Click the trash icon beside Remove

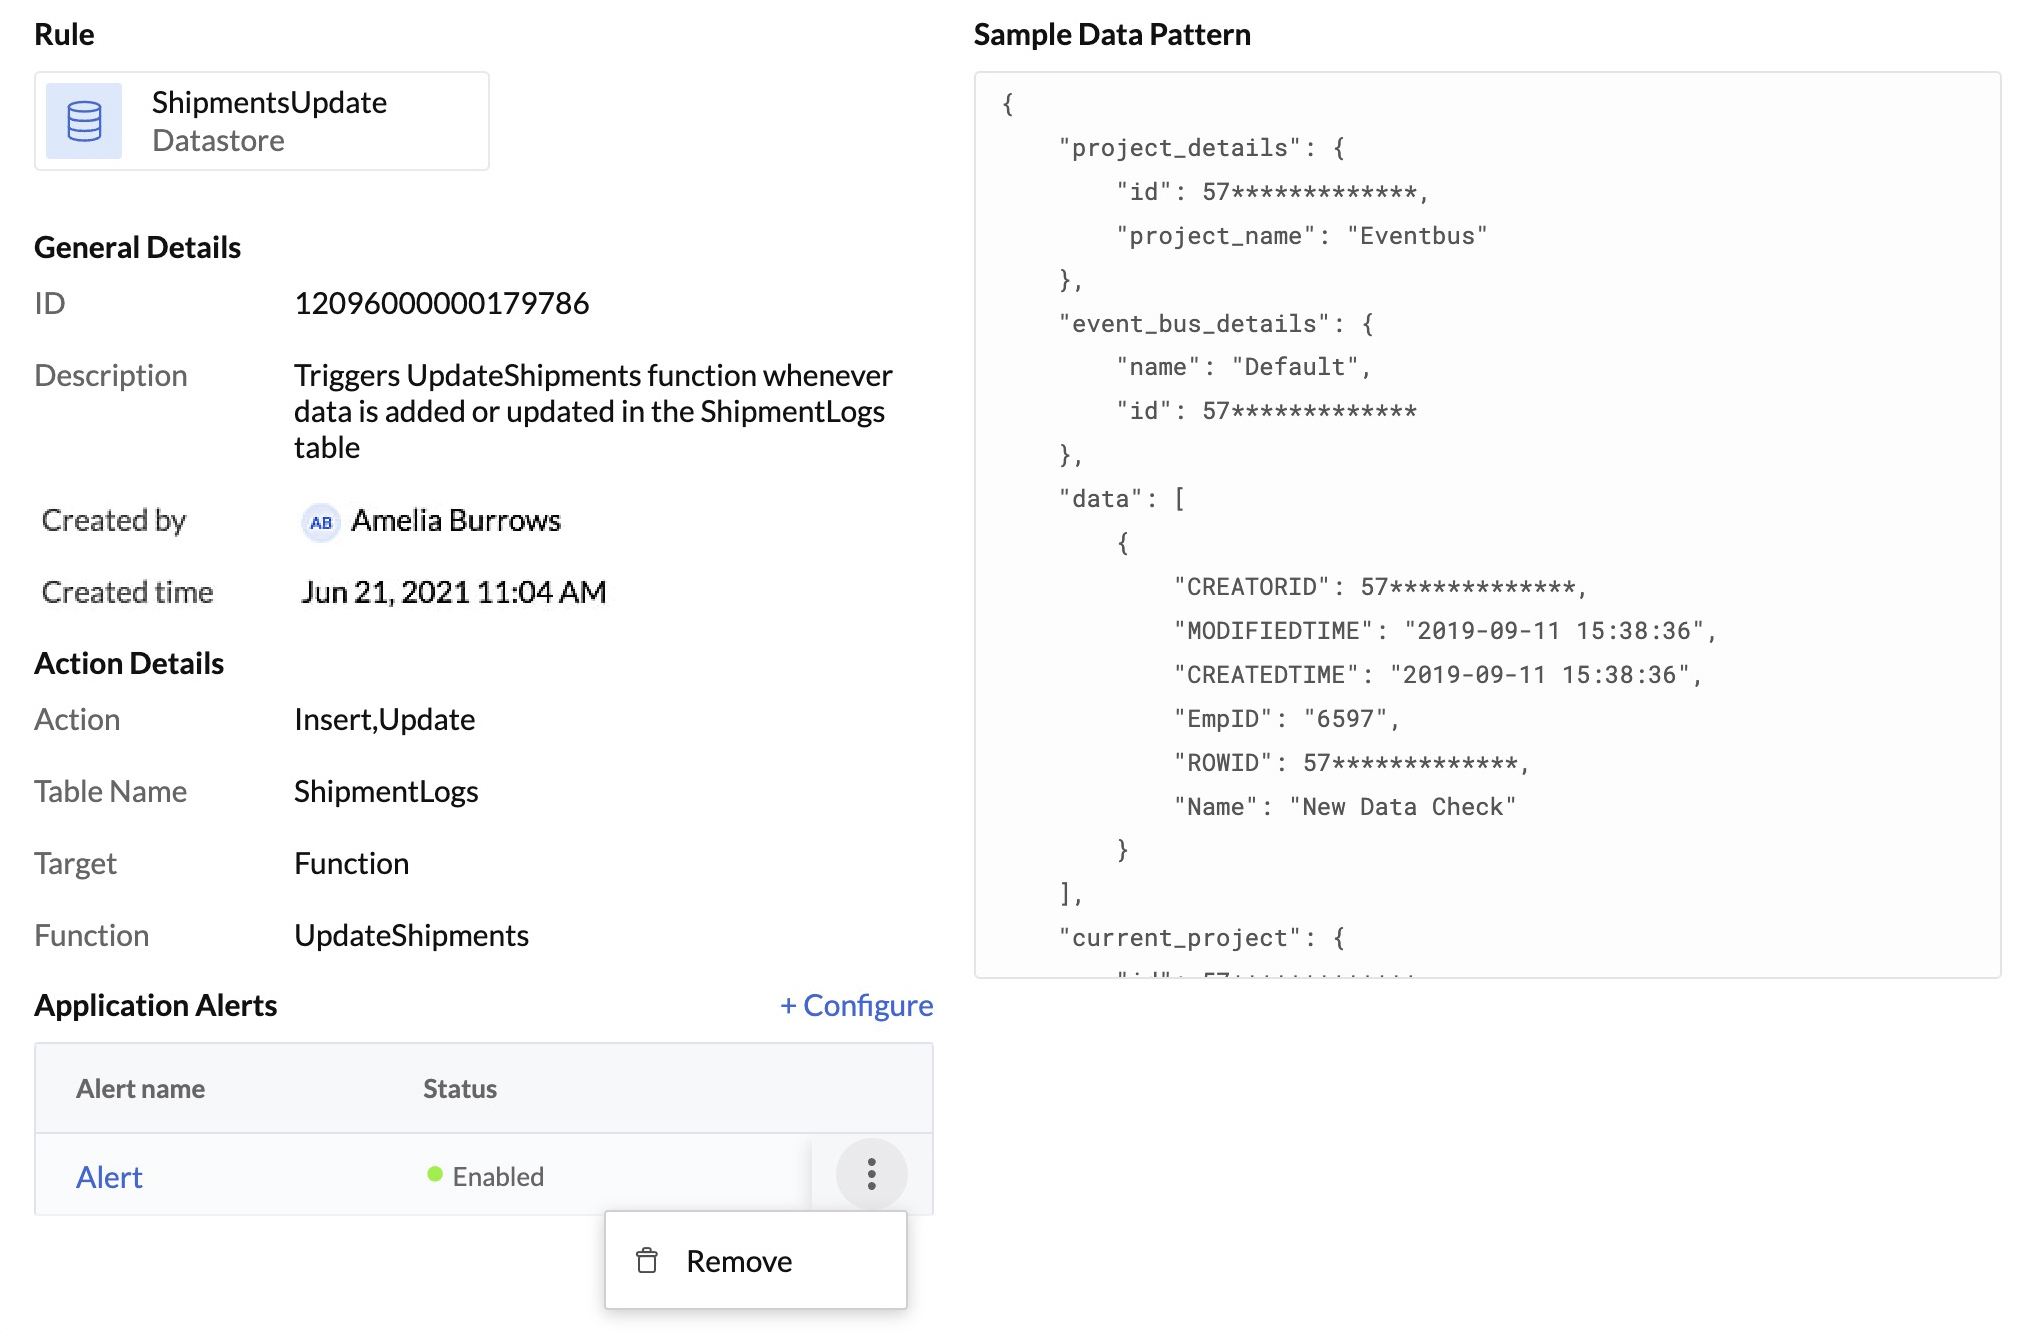646,1260
